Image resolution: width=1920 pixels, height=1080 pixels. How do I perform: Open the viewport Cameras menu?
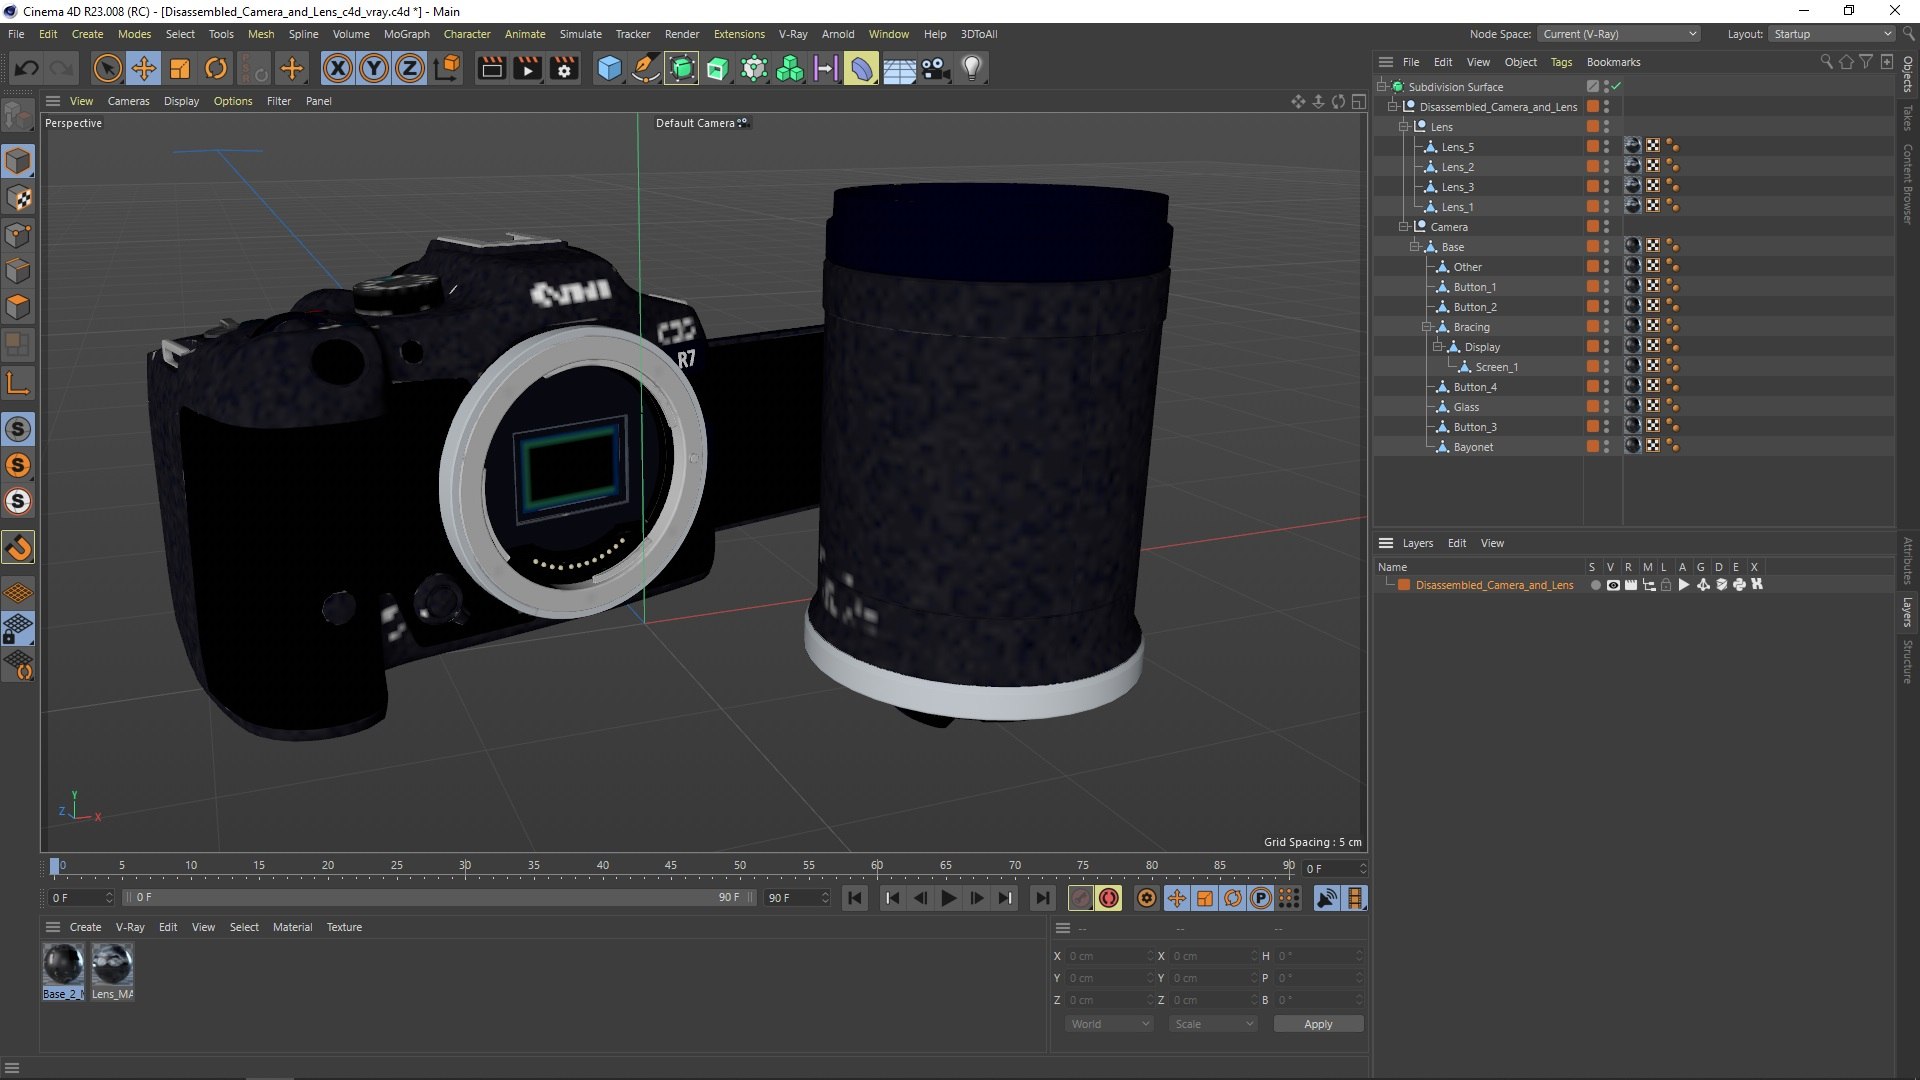(128, 101)
